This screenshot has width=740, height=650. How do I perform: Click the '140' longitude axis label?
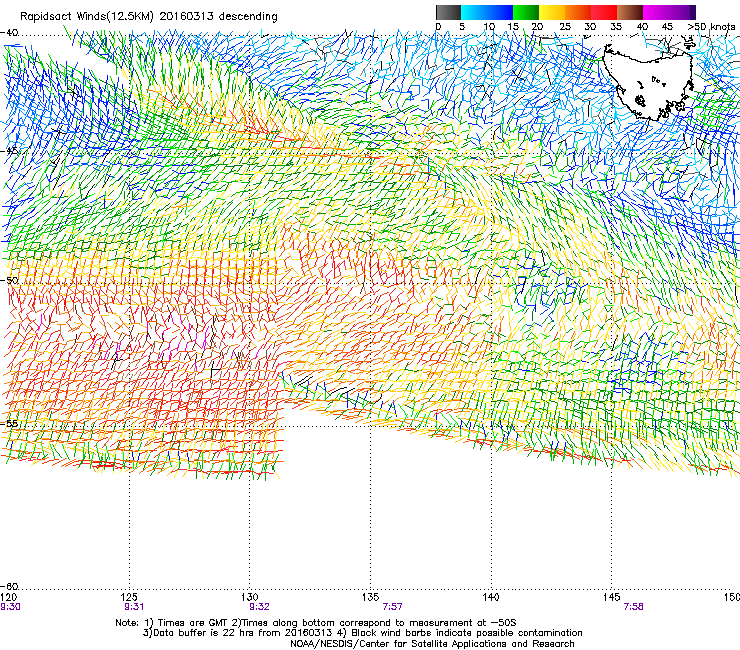(x=491, y=597)
